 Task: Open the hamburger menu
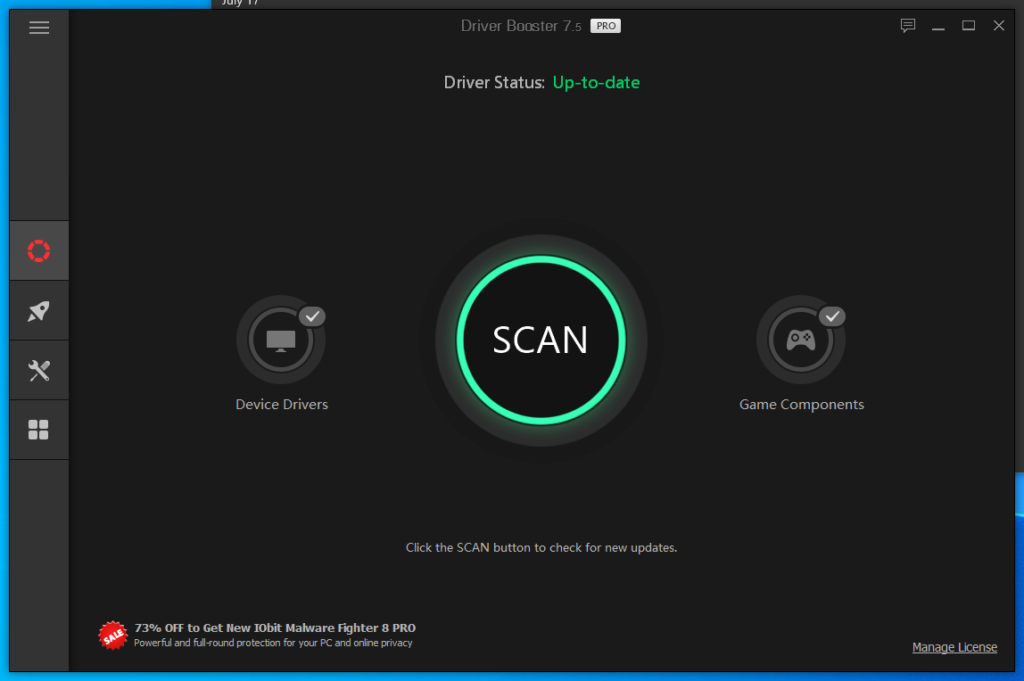(39, 27)
